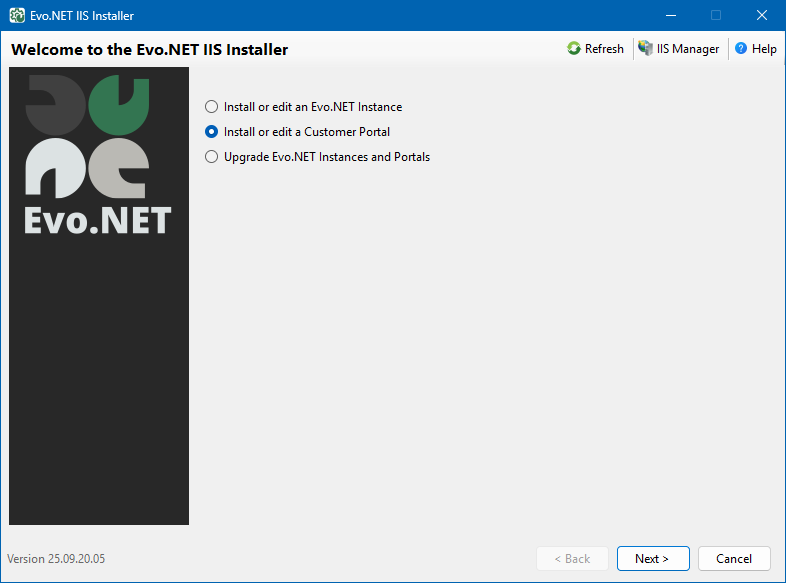Open Help via the toolbar text
The height and width of the screenshot is (583, 786).
coord(764,49)
